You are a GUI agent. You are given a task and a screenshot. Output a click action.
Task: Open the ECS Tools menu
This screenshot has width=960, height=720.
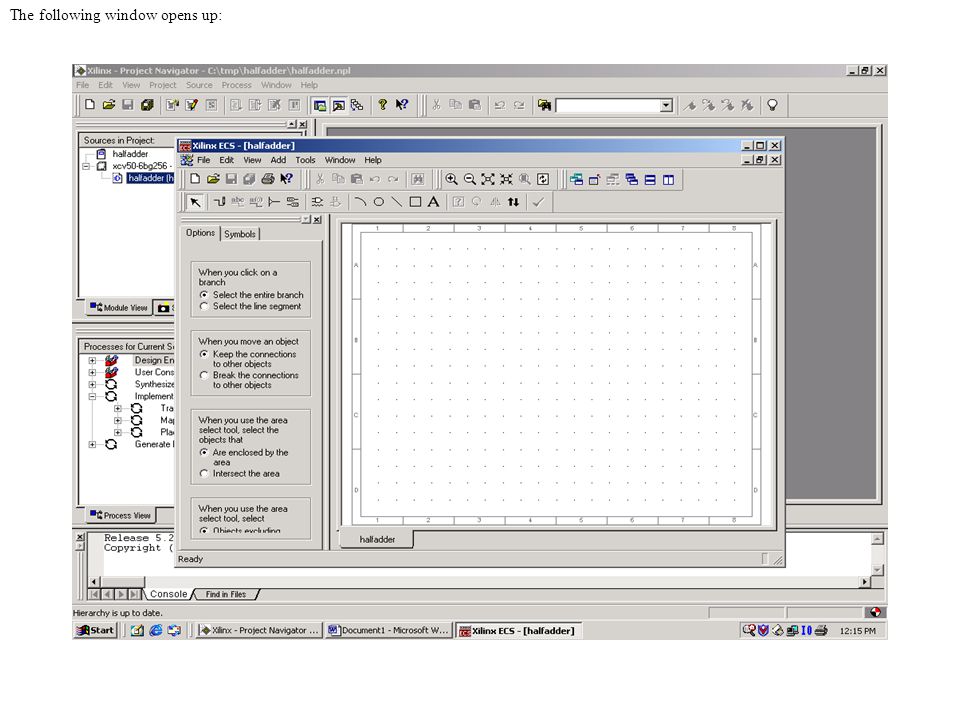[306, 160]
